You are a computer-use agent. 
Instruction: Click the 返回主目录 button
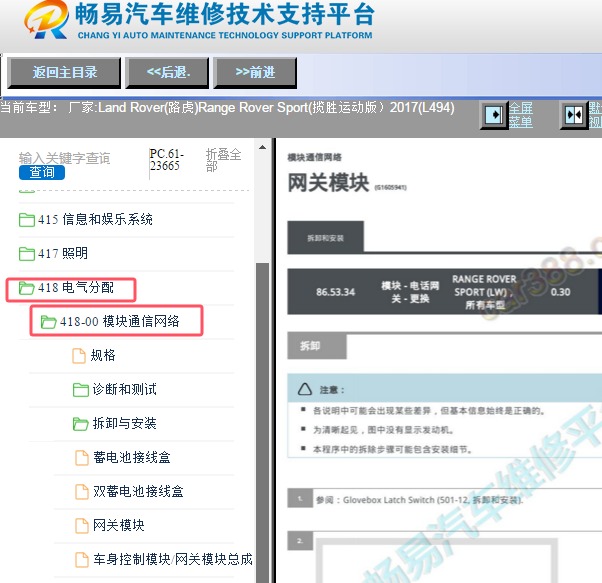pos(64,73)
